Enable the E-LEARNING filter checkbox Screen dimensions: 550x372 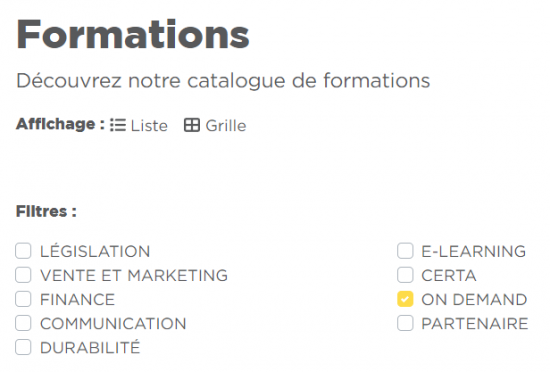405,251
